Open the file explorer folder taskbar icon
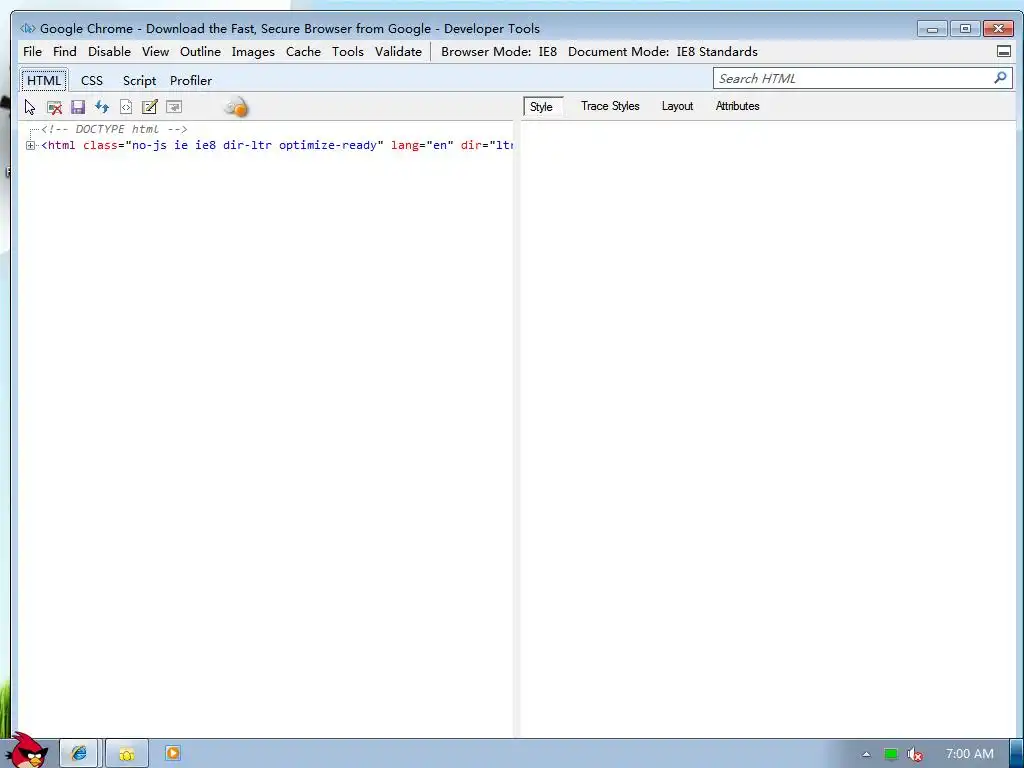Viewport: 1024px width, 768px height. click(x=127, y=753)
